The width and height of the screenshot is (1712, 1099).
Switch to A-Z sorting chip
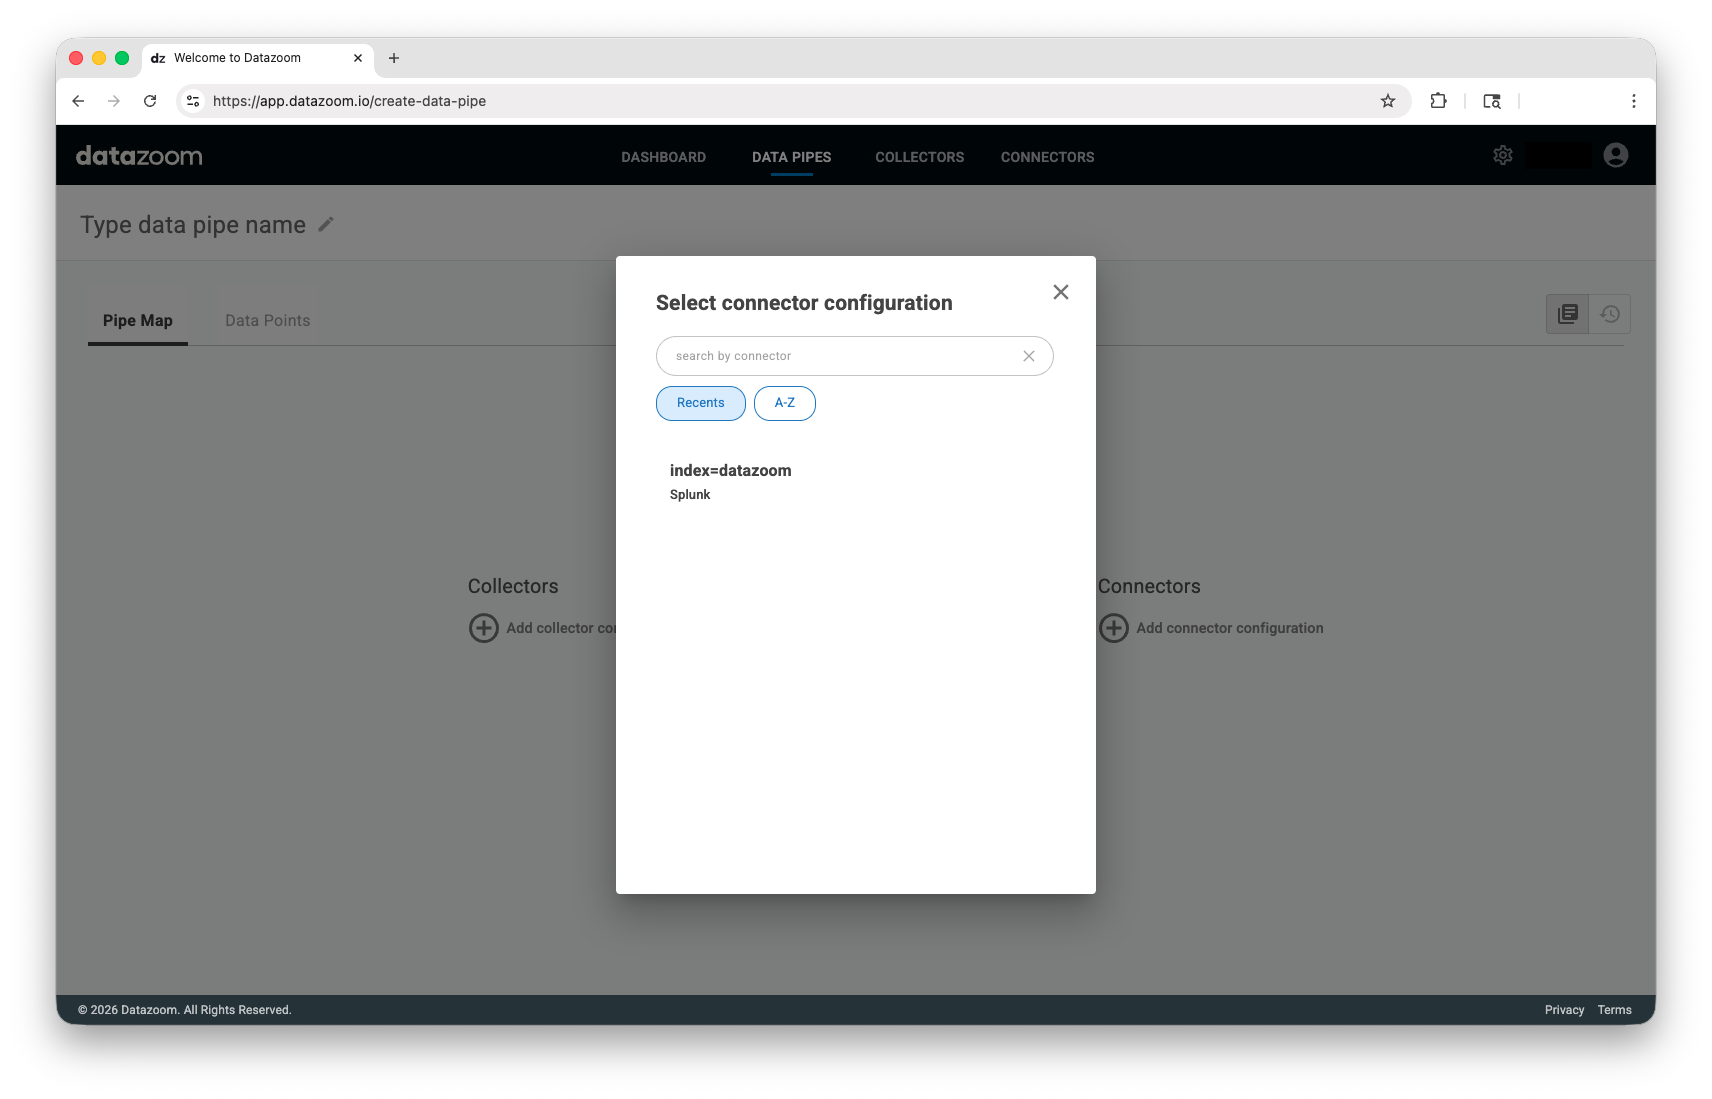click(x=785, y=403)
